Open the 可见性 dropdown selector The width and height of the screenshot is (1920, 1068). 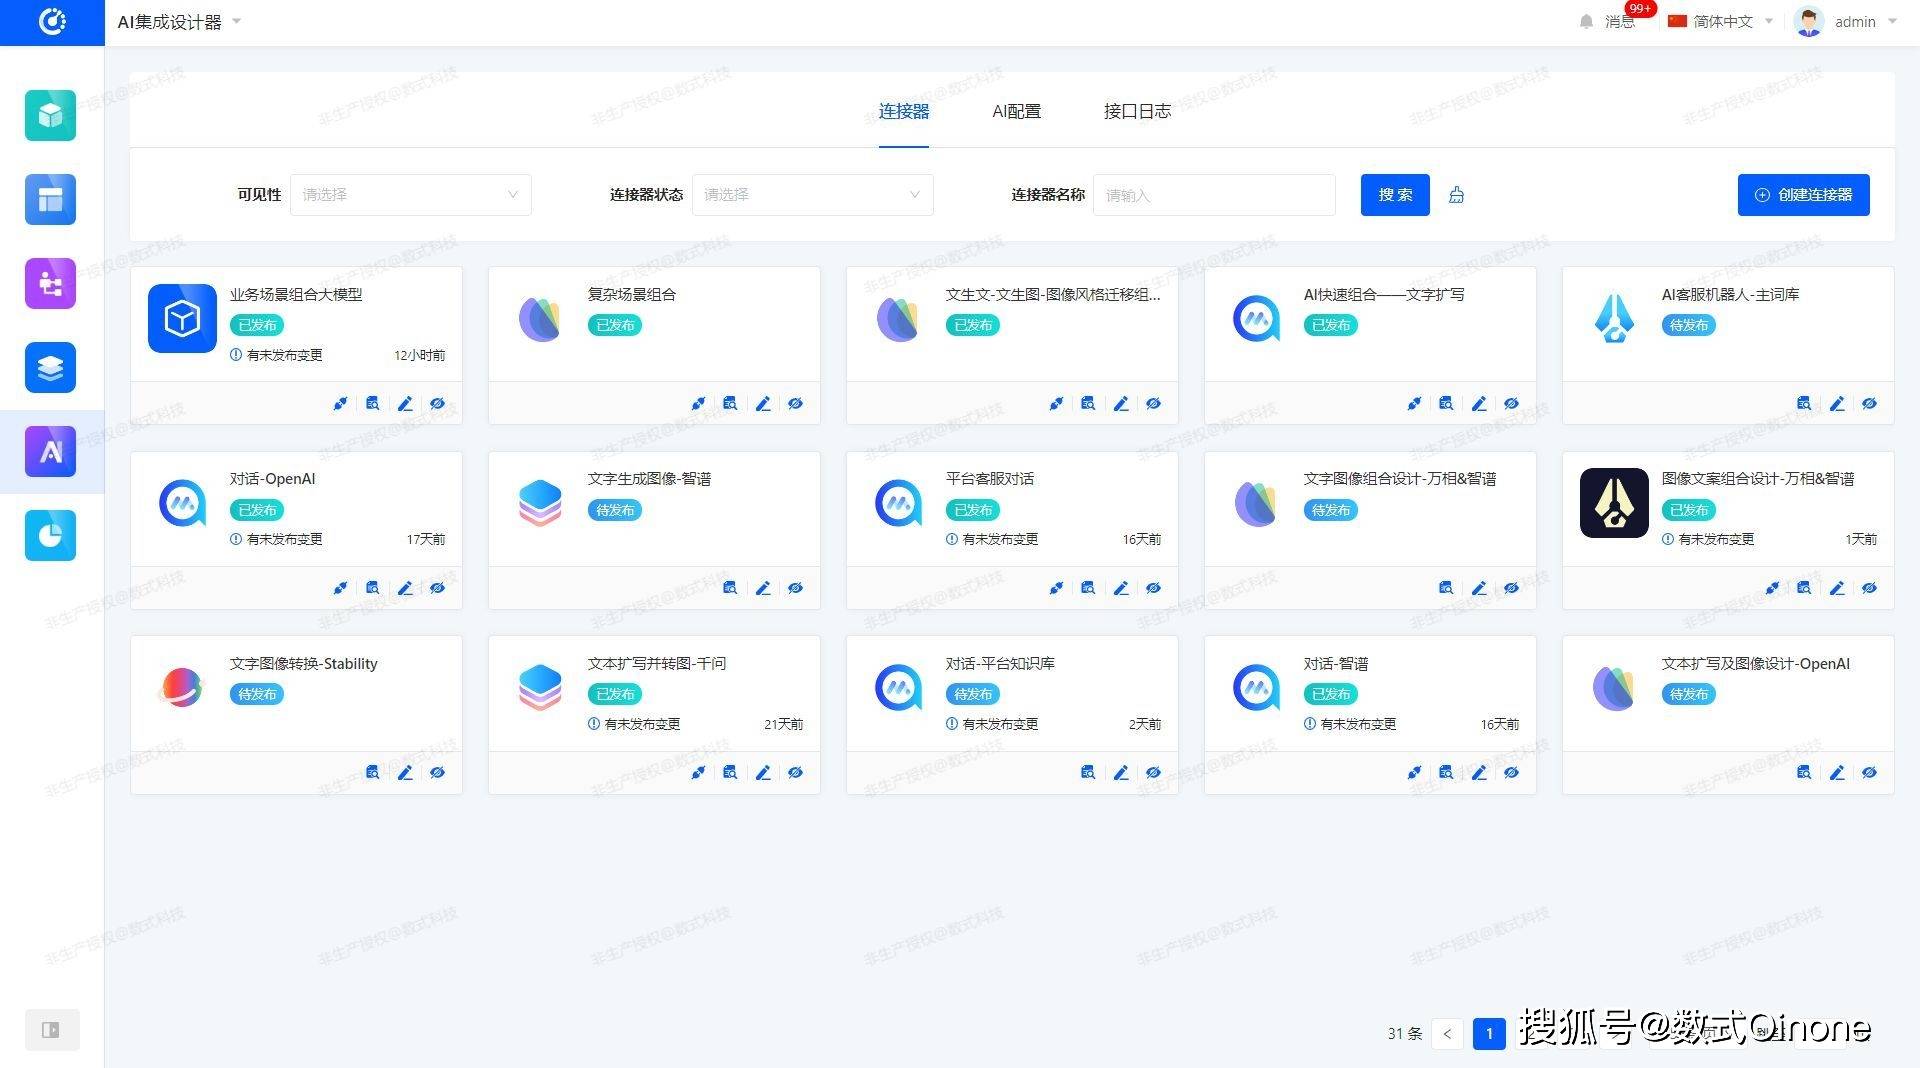[410, 194]
